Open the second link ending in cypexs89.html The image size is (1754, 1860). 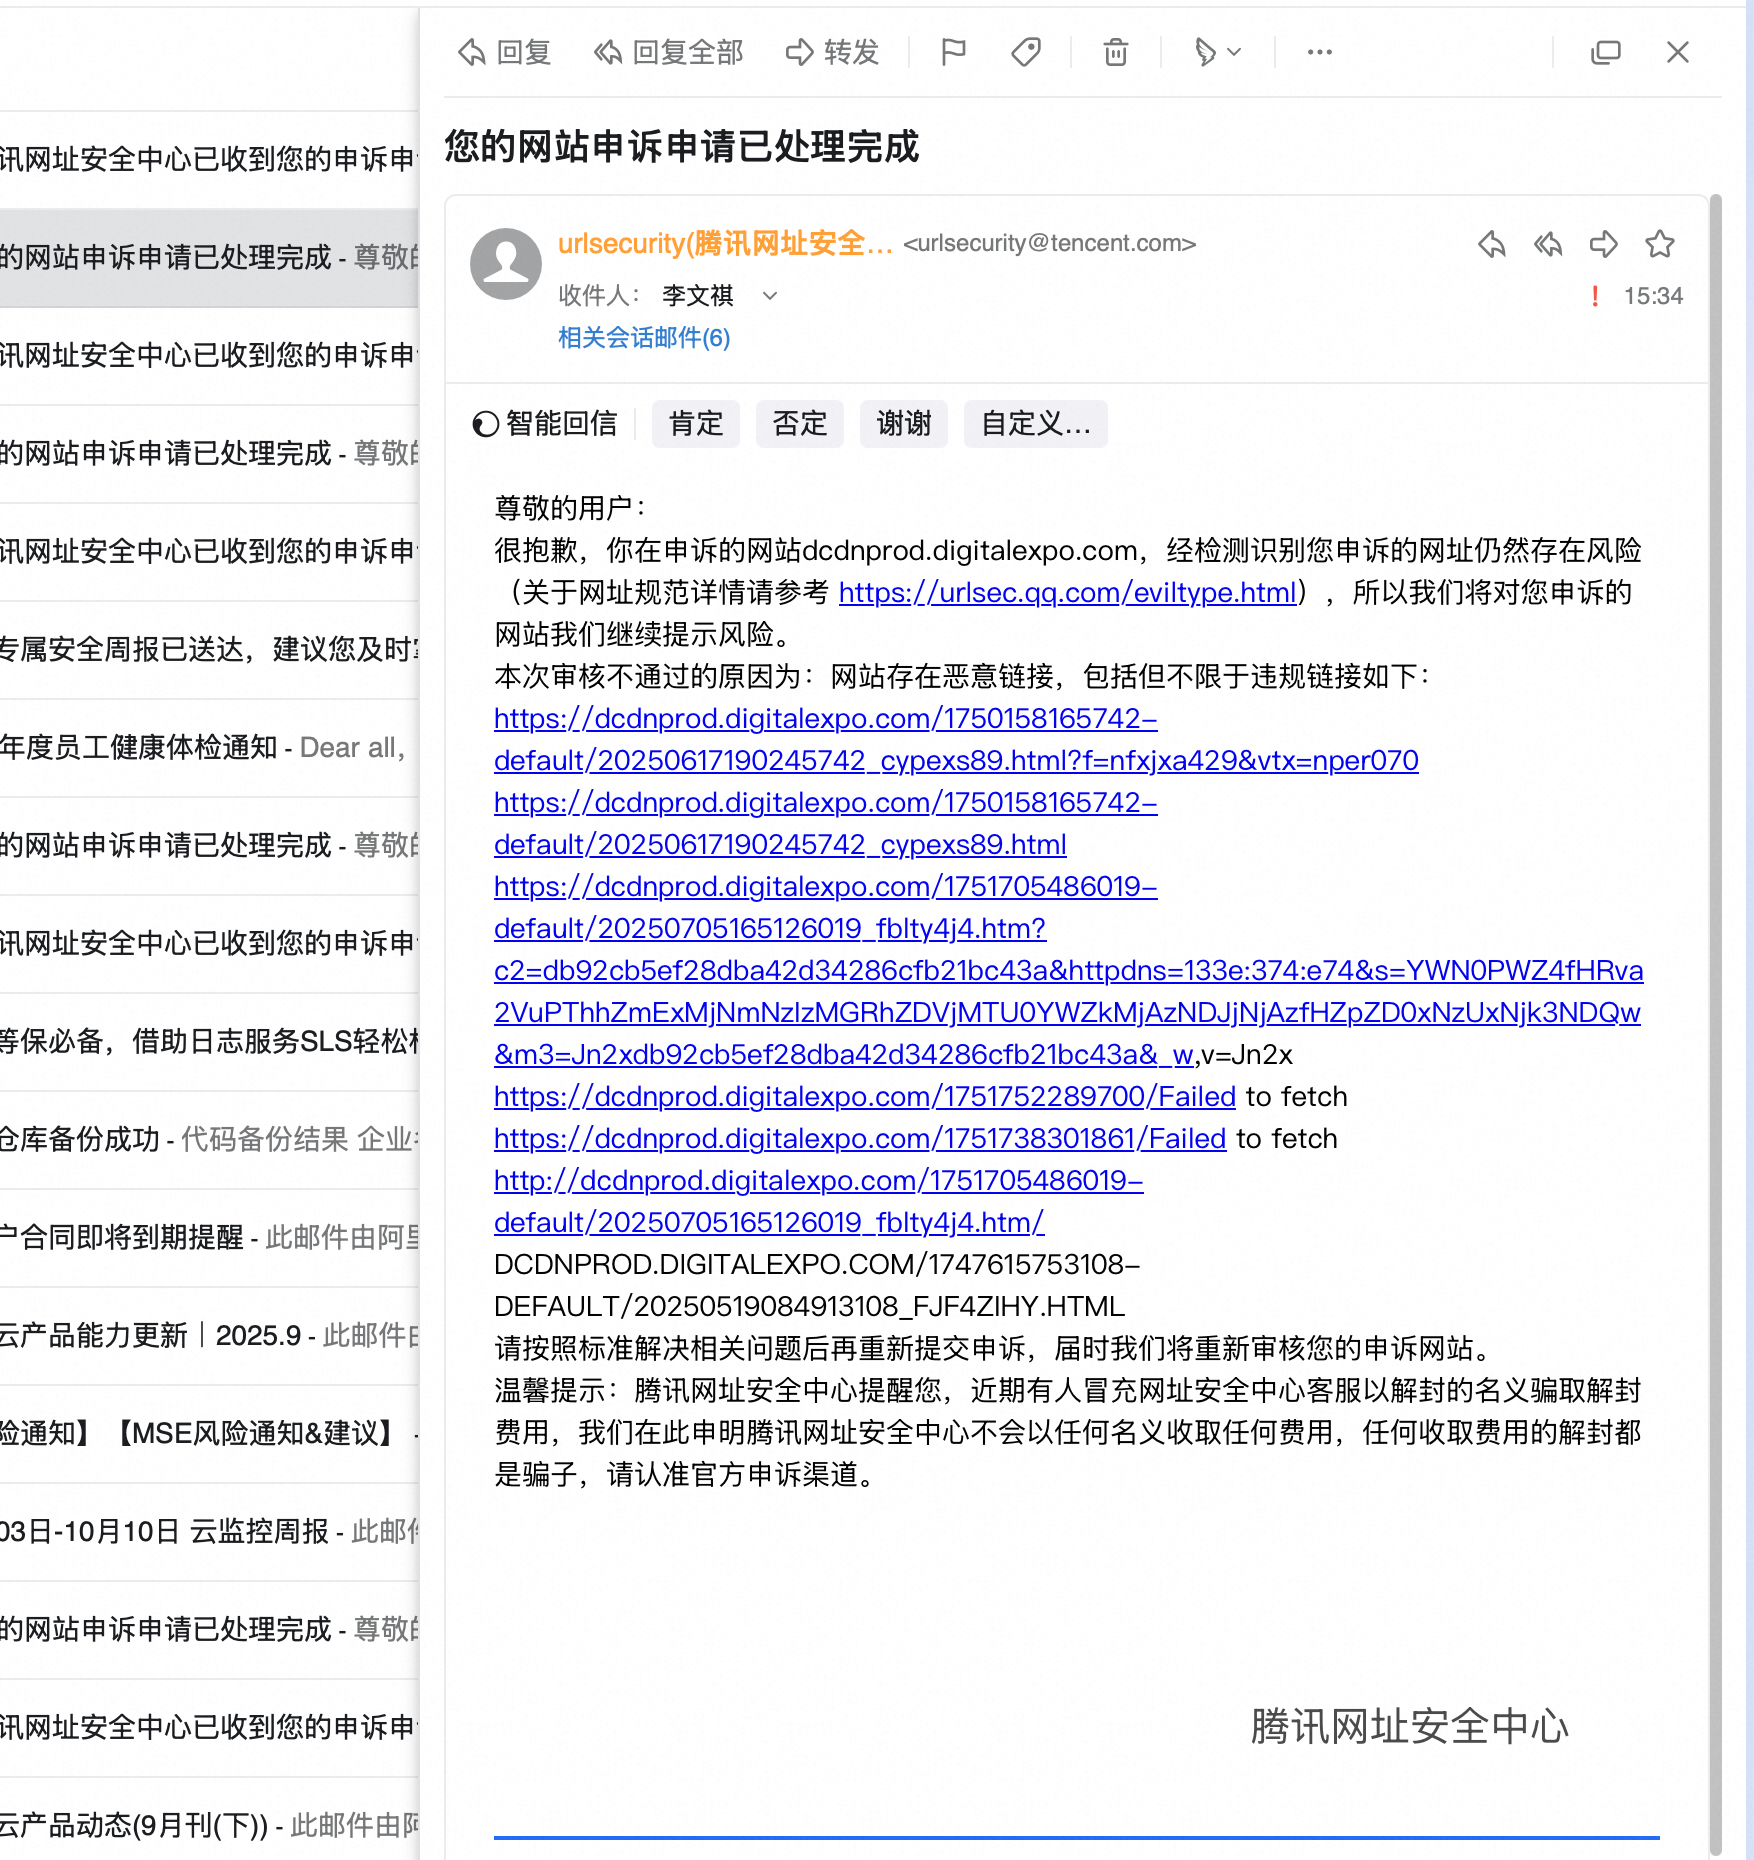[826, 824]
